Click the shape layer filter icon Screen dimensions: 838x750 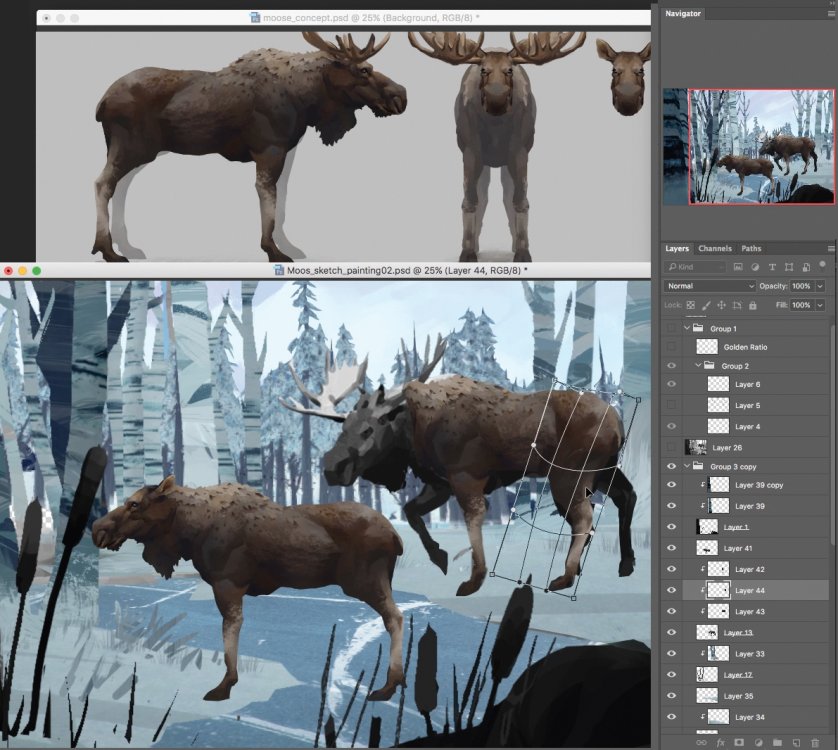[x=789, y=267]
